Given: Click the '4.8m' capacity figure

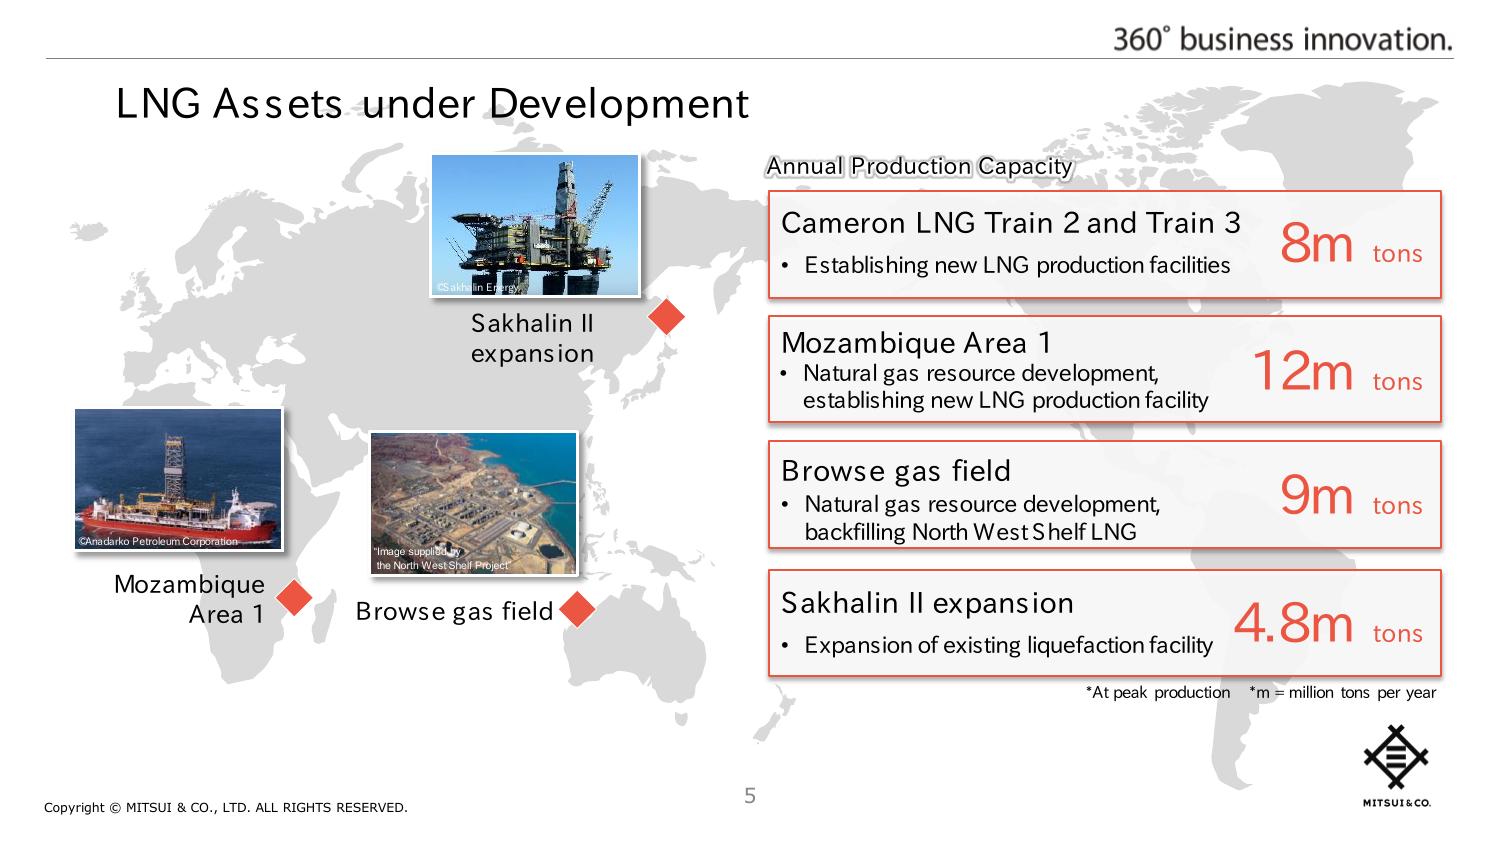Looking at the screenshot, I should [x=1294, y=624].
